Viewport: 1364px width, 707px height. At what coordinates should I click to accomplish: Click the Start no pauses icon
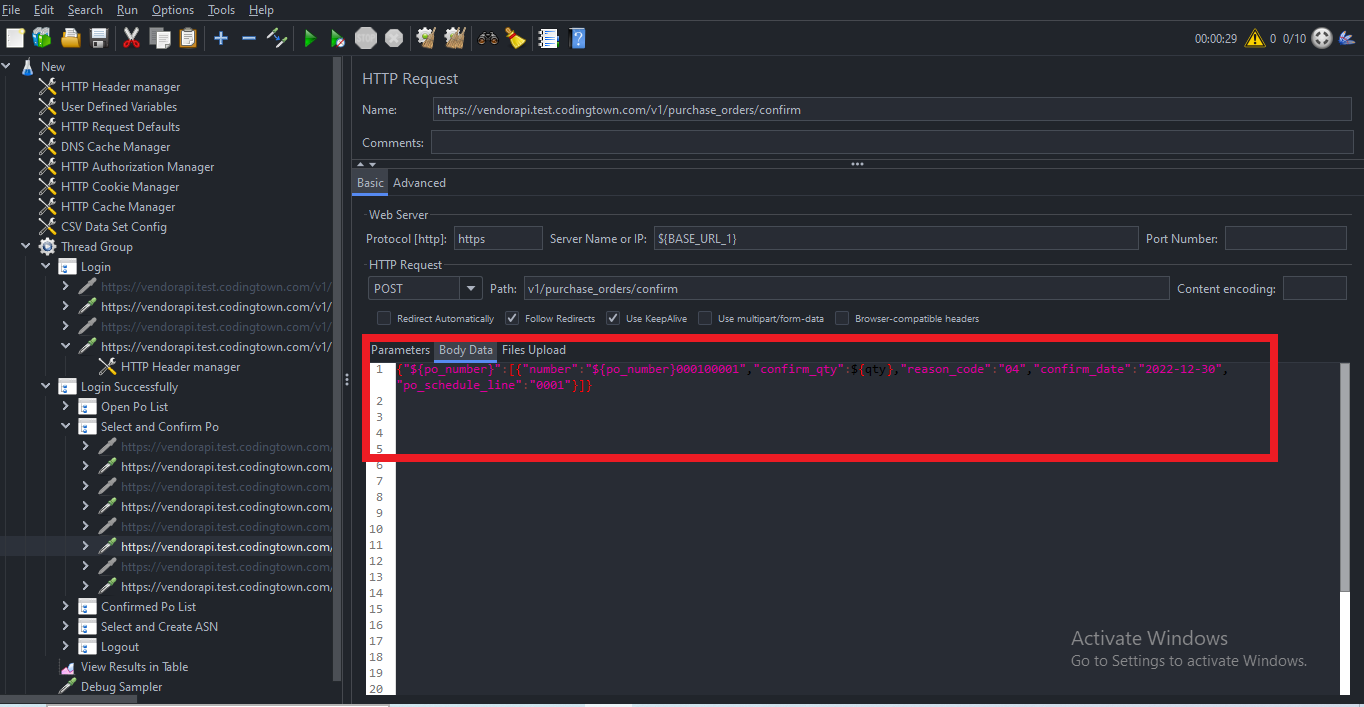pos(338,38)
